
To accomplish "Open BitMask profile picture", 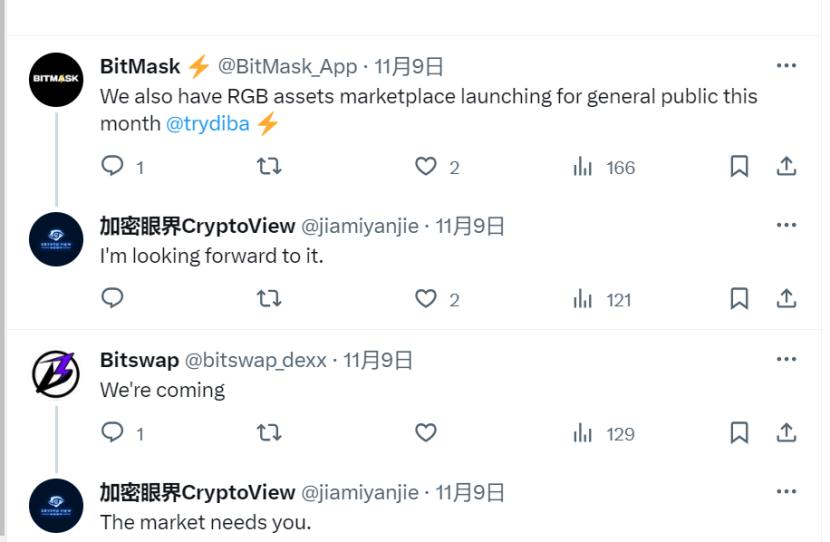I will (56, 79).
